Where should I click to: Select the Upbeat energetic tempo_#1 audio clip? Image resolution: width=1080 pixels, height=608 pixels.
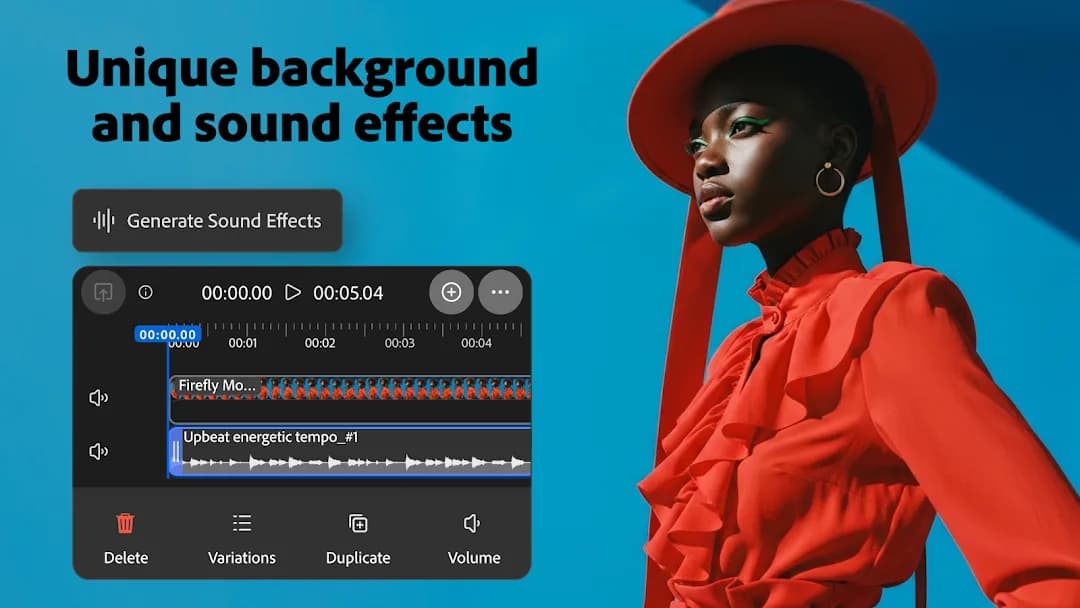coord(351,452)
